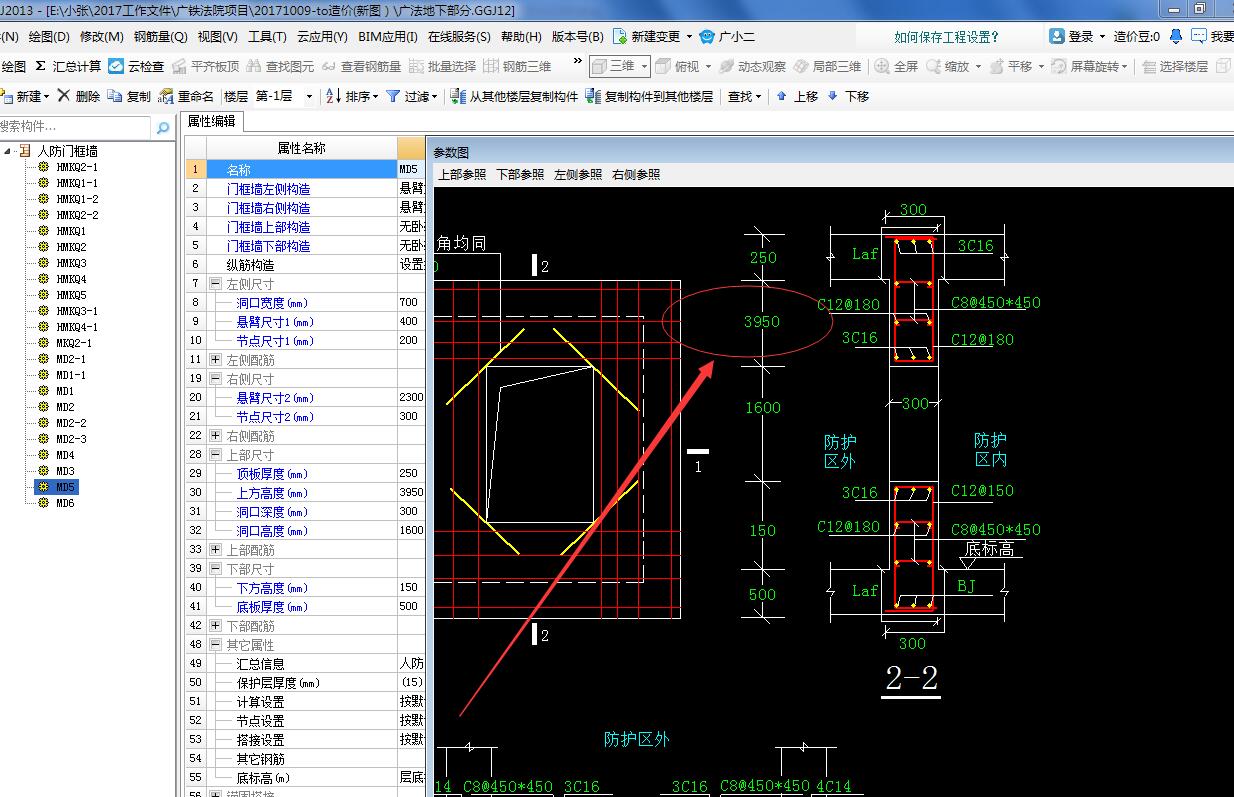Image resolution: width=1234 pixels, height=797 pixels.
Task: Click 复制构件到其他楼层 icon
Action: pyautogui.click(x=593, y=96)
